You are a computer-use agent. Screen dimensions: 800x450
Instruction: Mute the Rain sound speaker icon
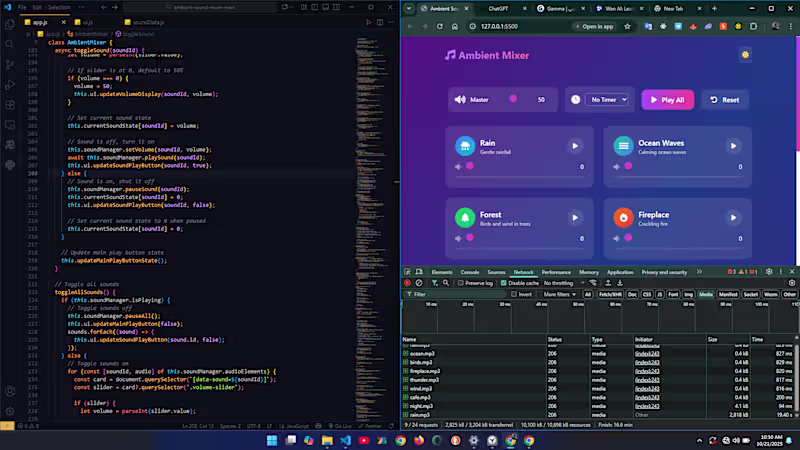458,166
